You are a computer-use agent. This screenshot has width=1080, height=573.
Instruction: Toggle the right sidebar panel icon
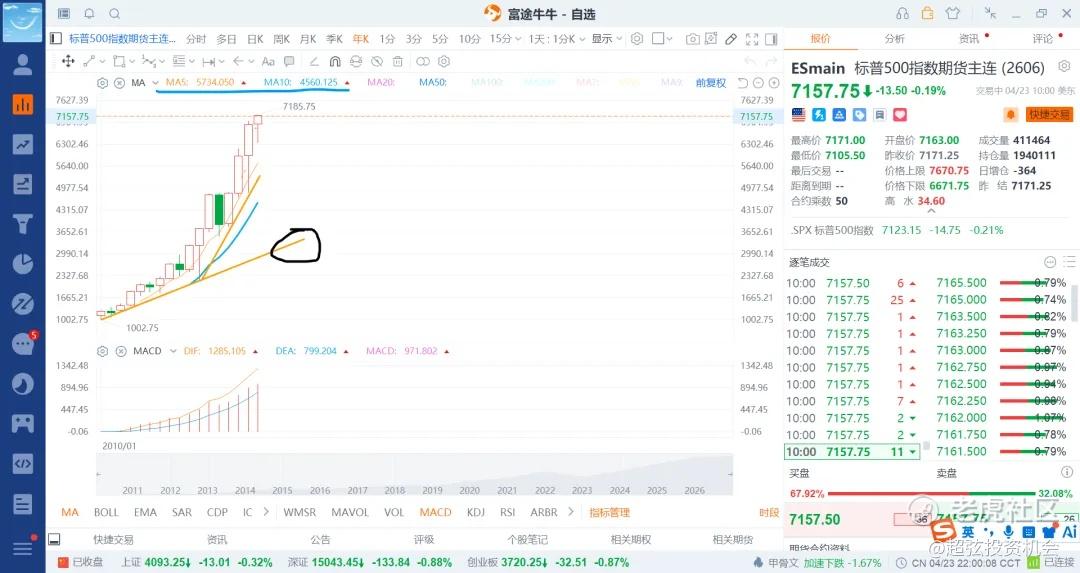pos(771,39)
